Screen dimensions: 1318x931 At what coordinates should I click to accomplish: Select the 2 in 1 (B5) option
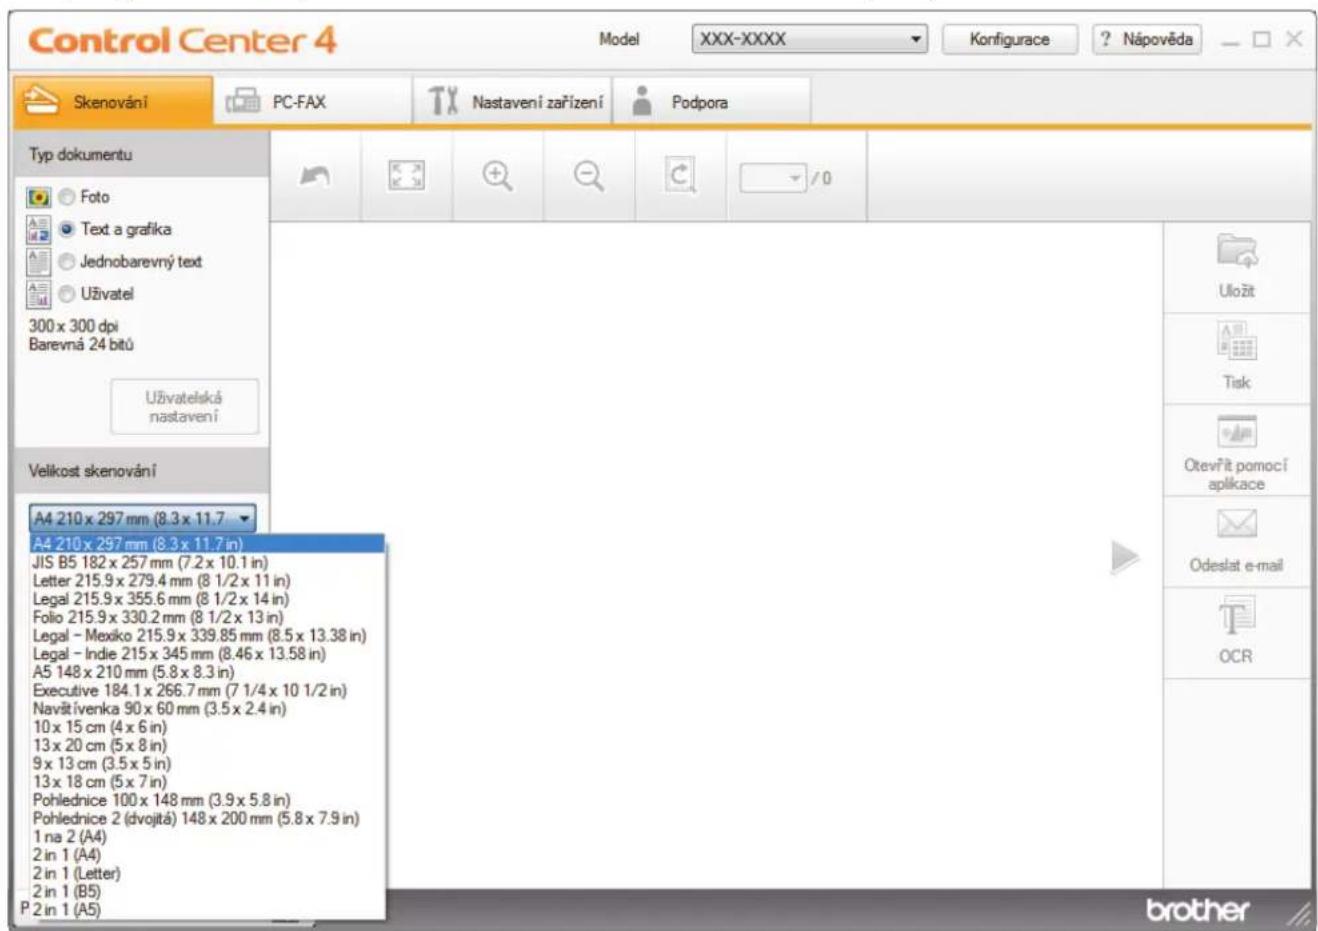click(x=207, y=891)
